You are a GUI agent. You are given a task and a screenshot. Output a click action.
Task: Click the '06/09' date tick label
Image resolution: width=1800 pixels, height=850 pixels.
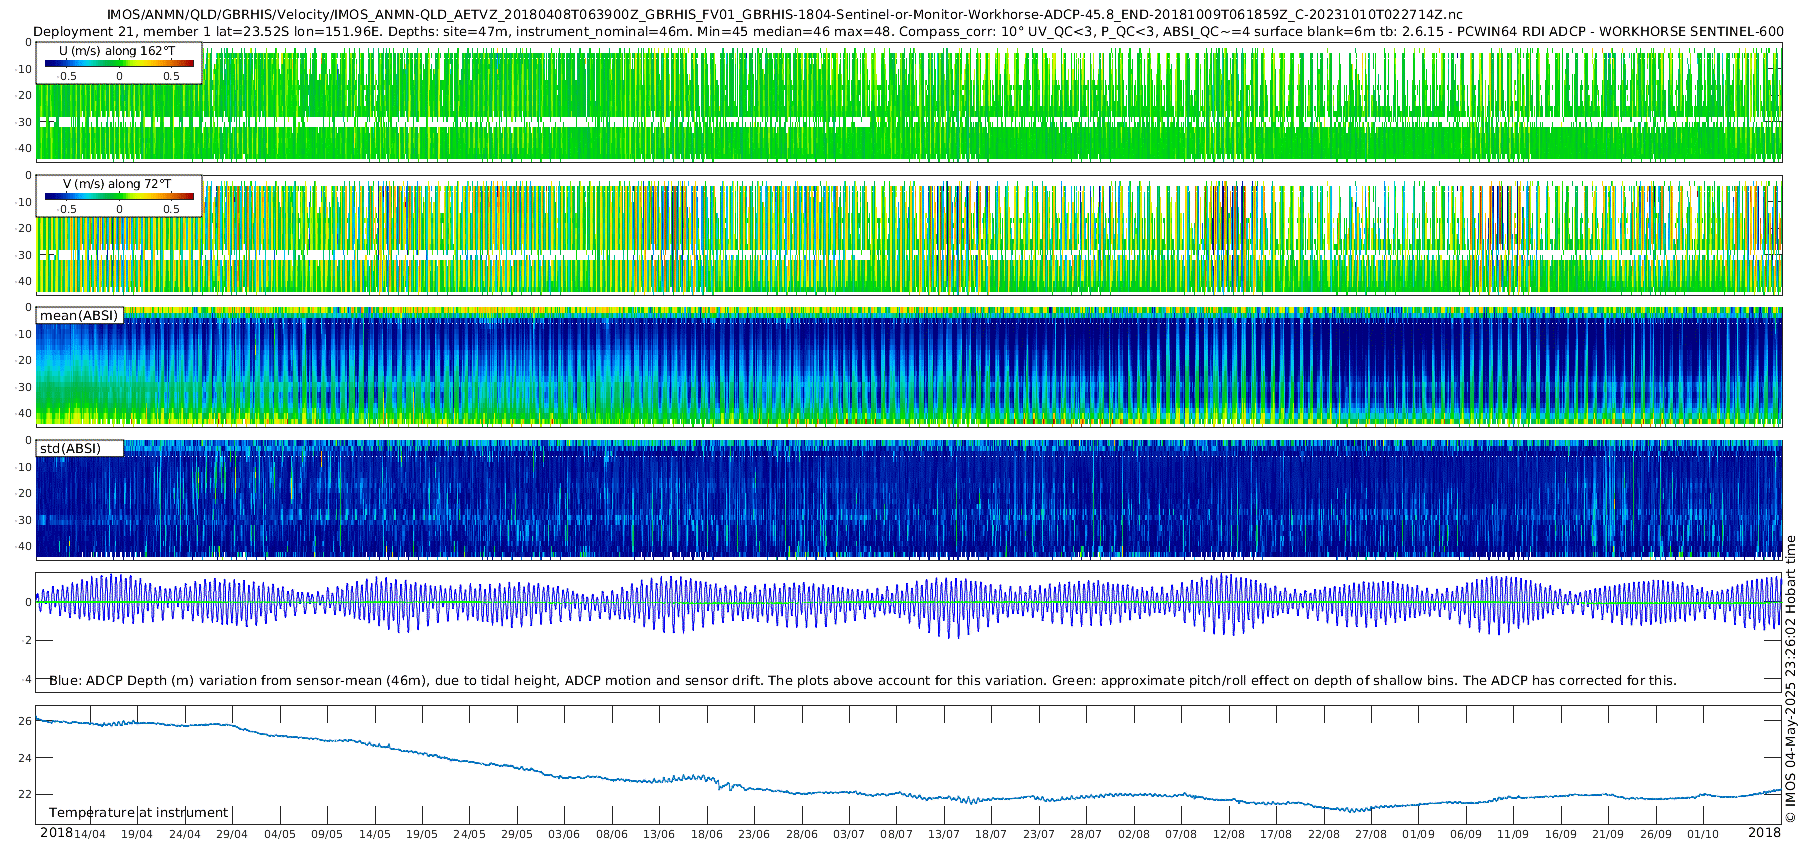(x=1466, y=834)
